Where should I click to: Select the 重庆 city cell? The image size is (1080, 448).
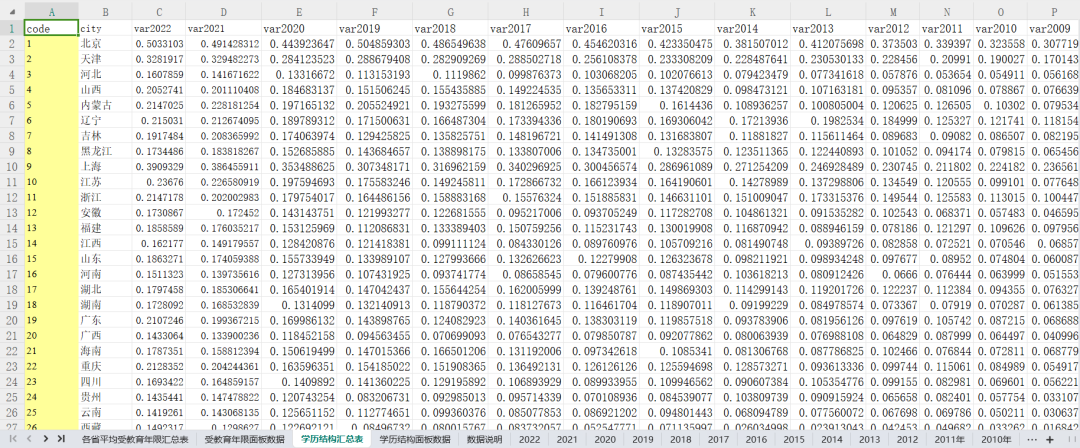coord(105,366)
